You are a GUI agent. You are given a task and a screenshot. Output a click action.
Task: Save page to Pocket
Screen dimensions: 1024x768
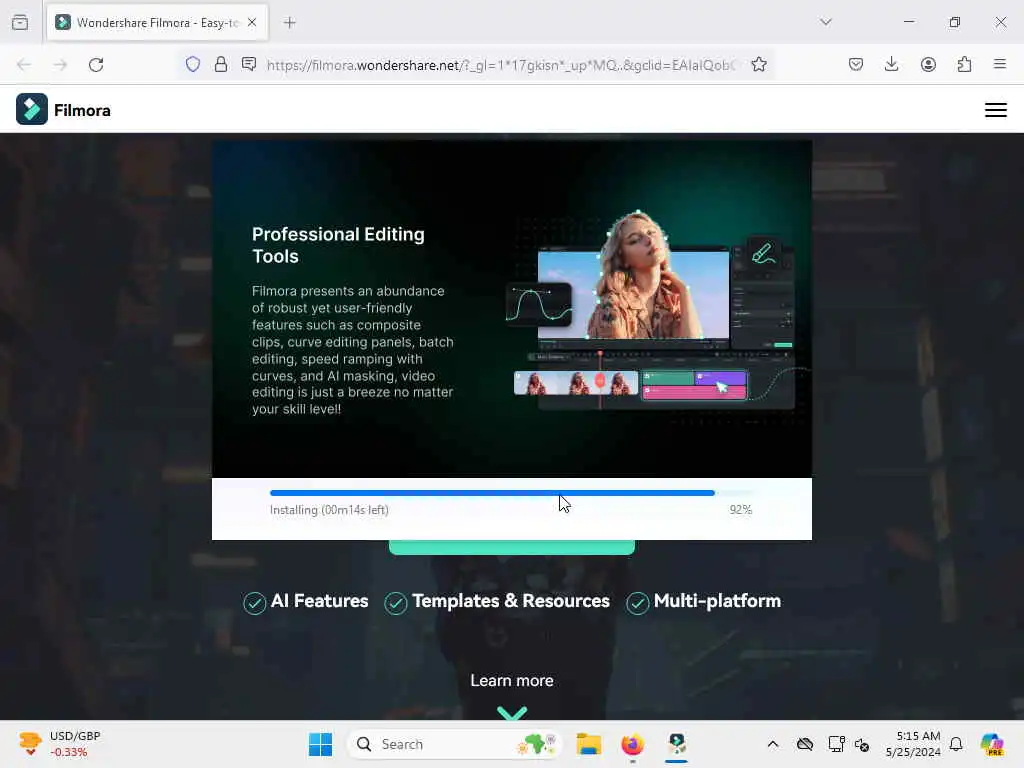coord(856,64)
